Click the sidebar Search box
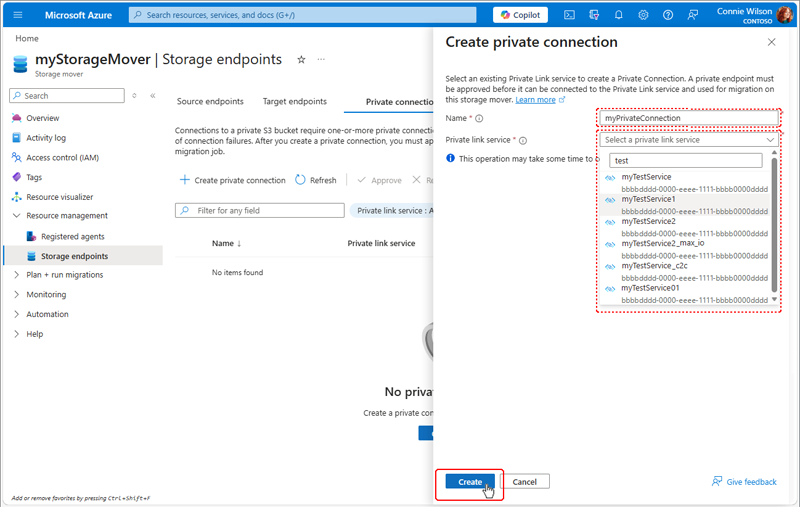 click(67, 95)
